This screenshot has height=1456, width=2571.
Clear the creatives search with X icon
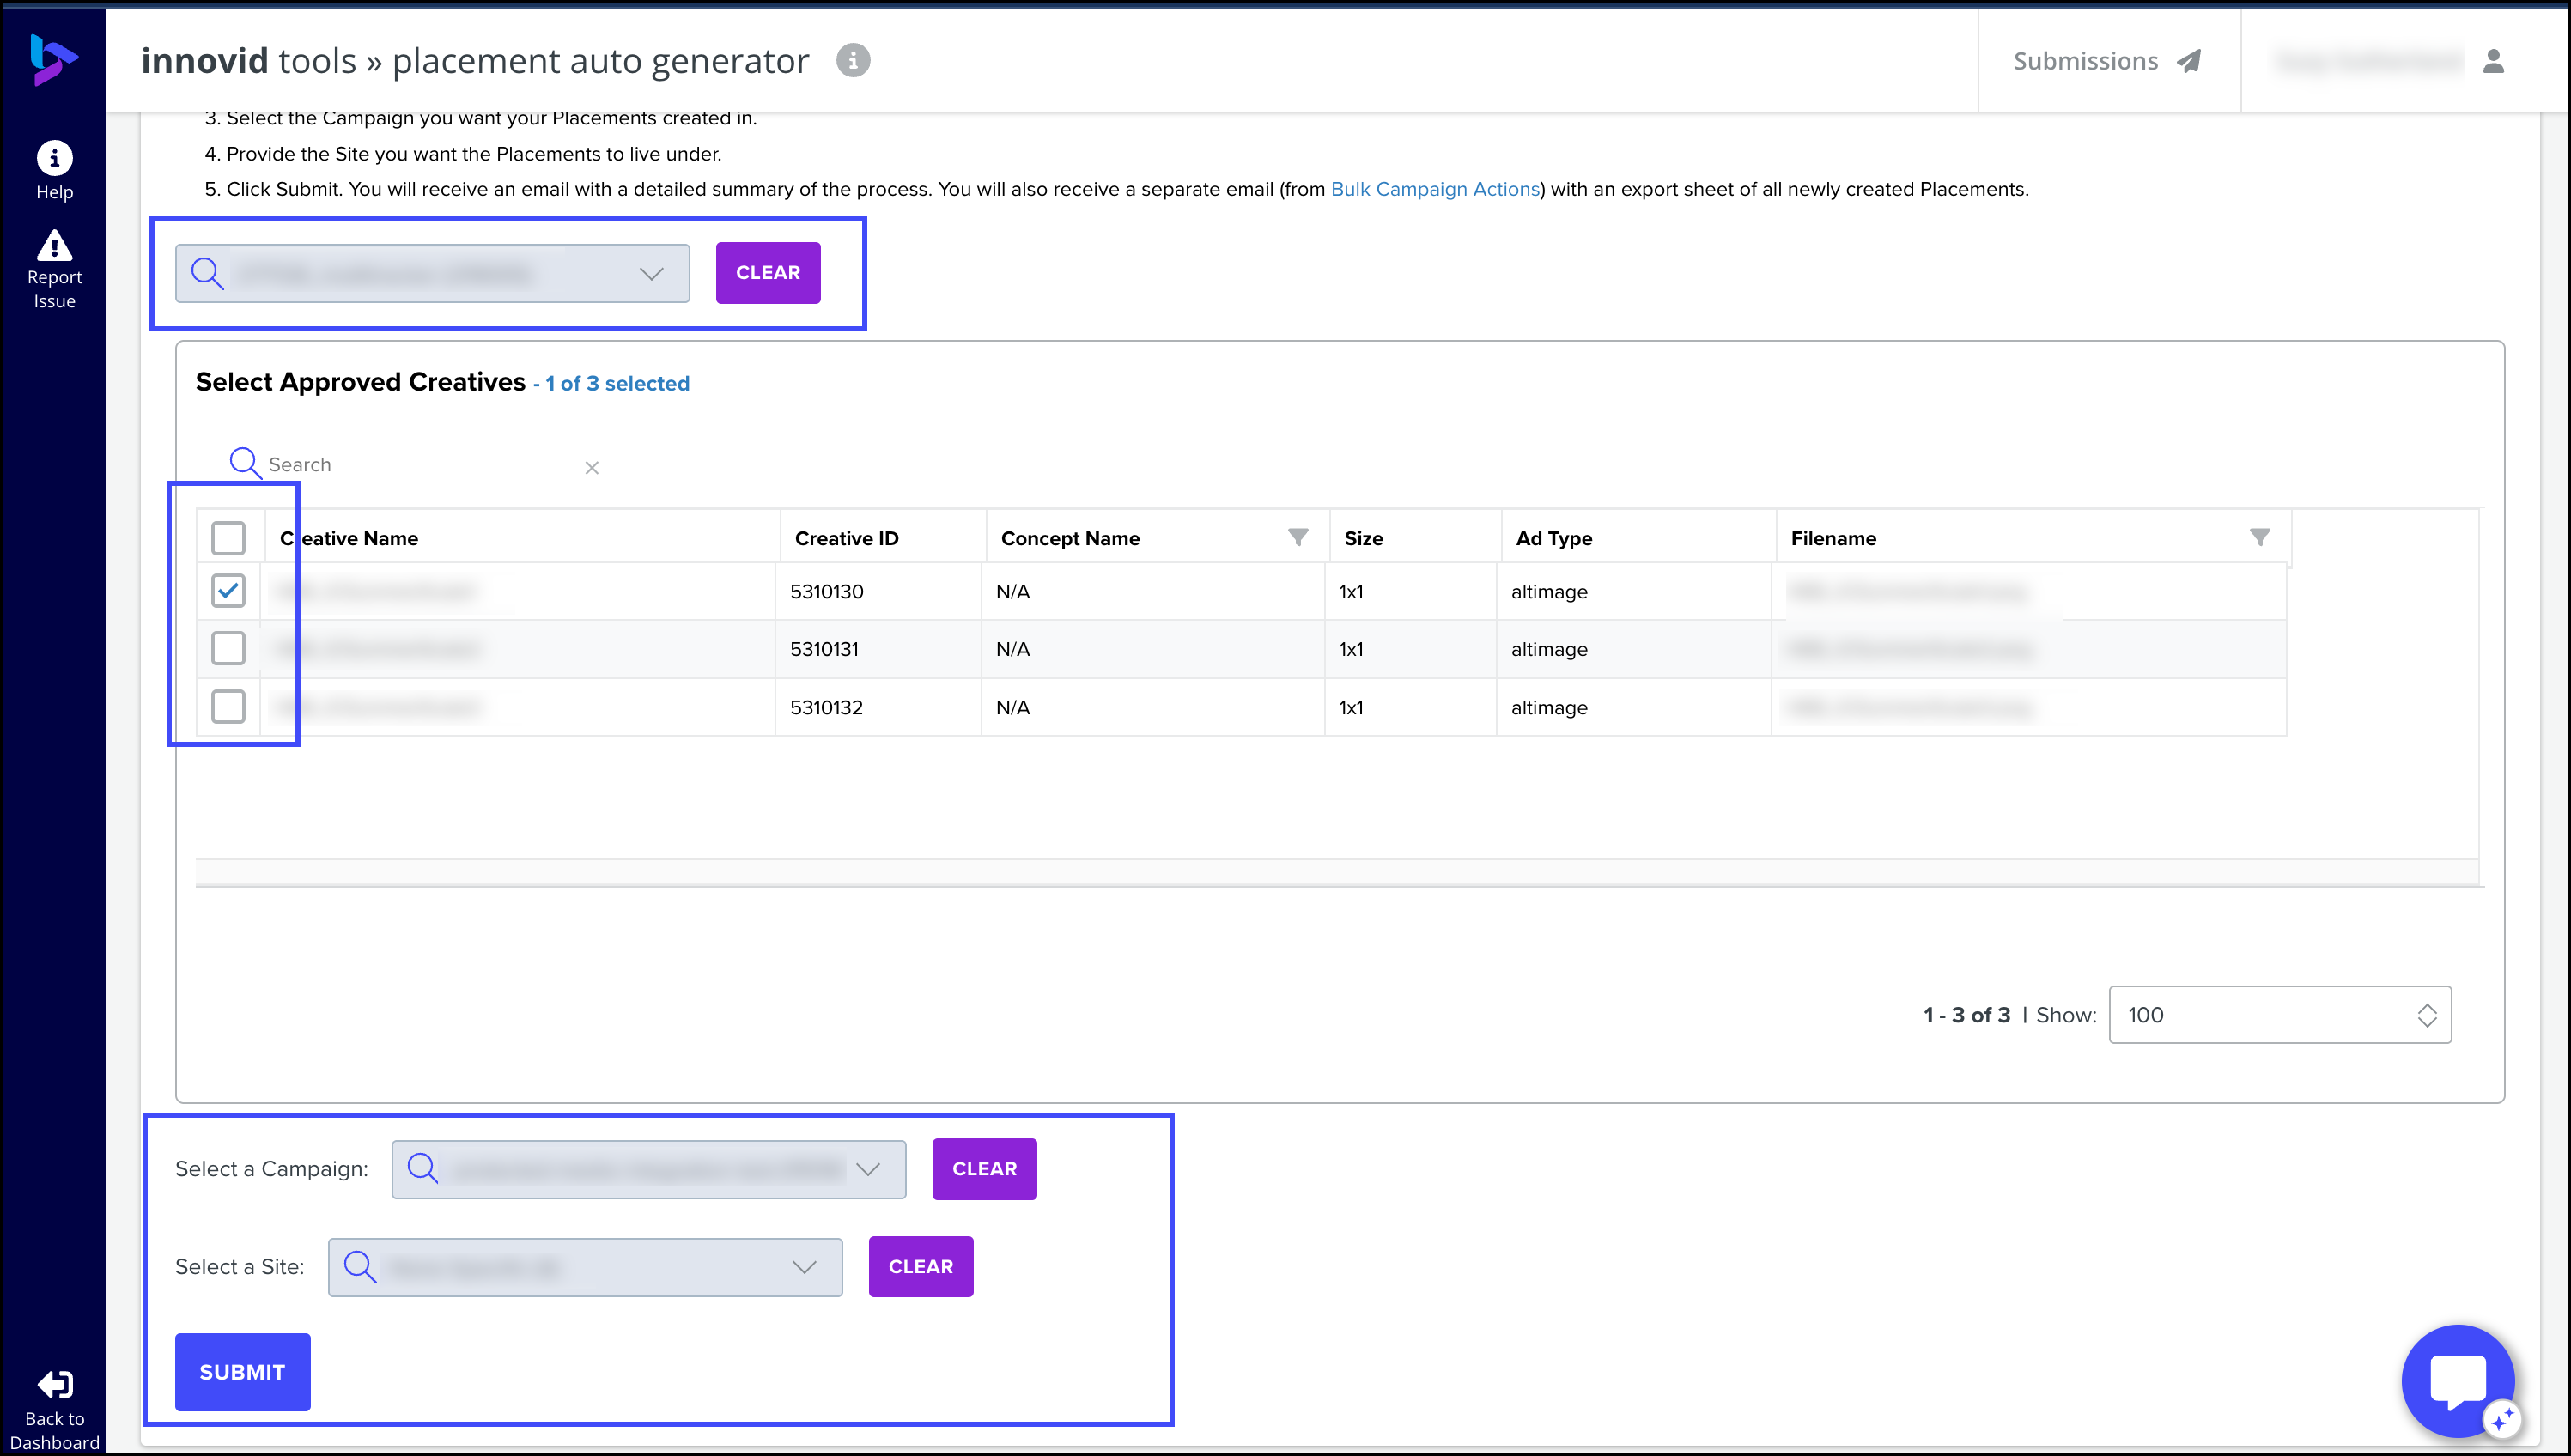[592, 467]
